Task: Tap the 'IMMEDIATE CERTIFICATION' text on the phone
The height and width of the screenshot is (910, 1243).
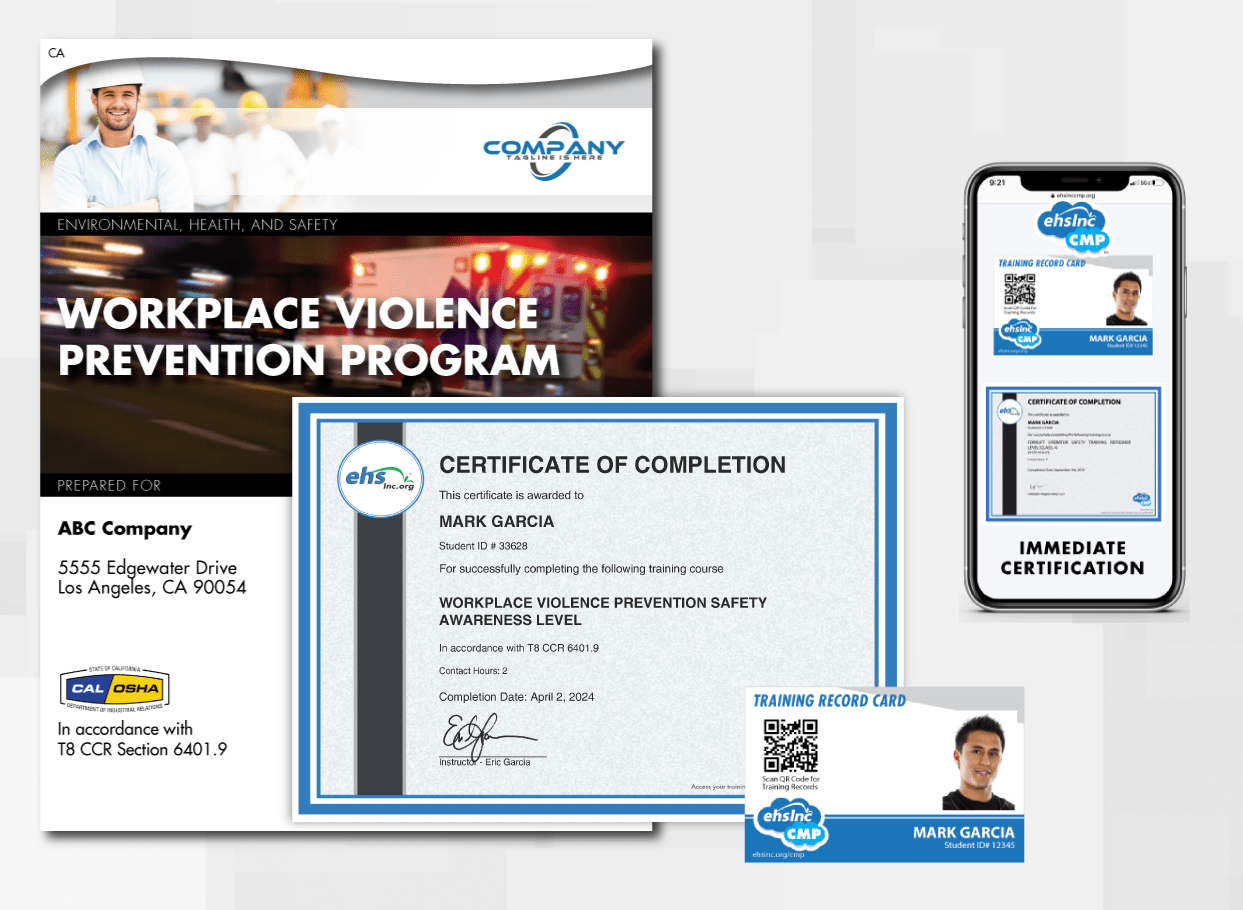Action: (1072, 558)
